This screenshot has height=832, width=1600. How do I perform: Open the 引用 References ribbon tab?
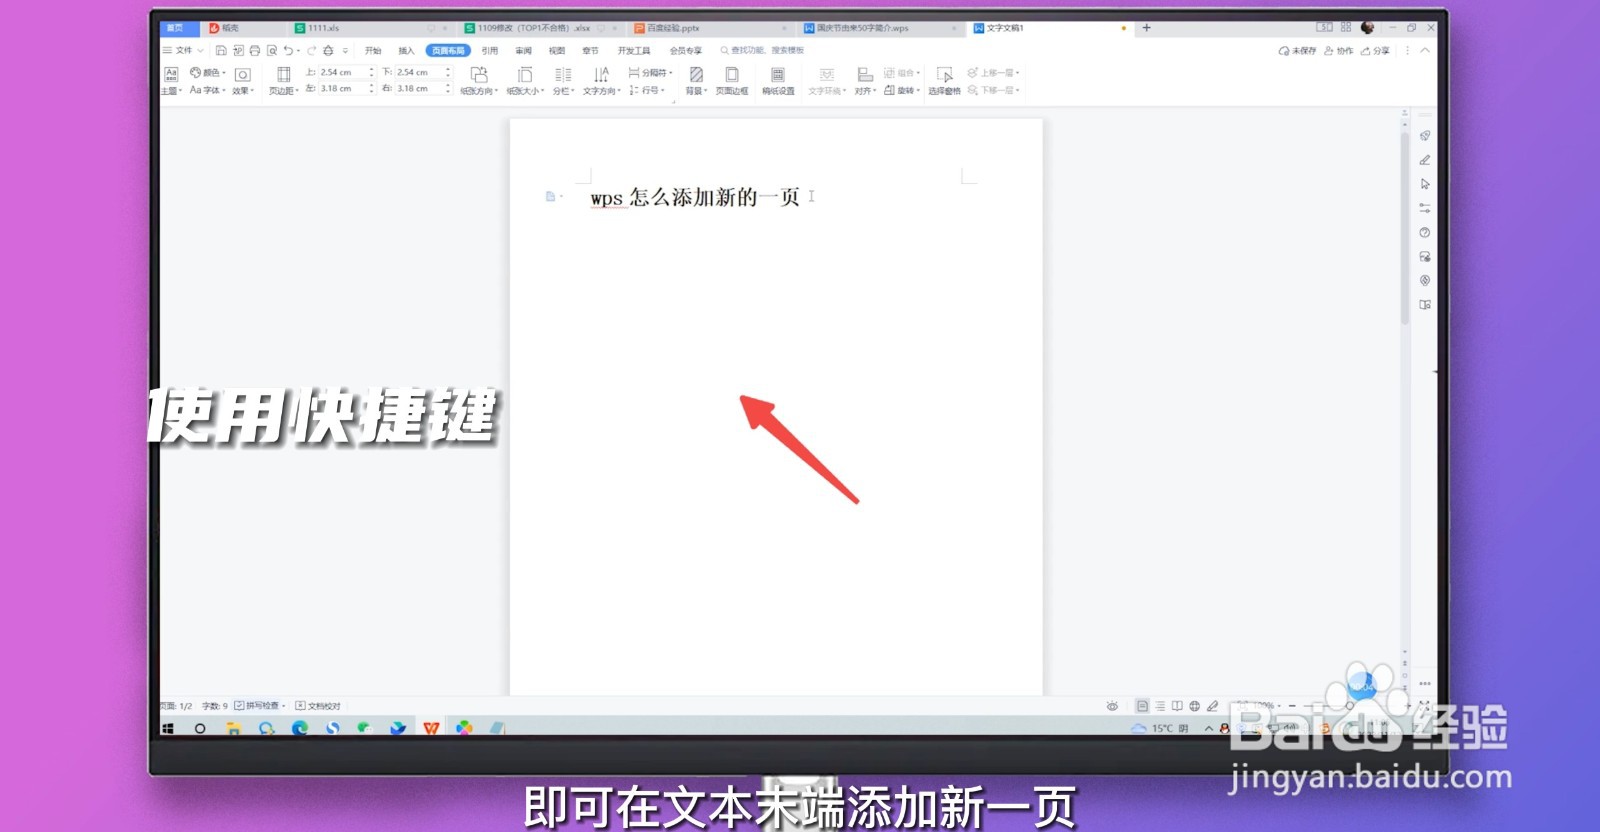[x=489, y=50]
